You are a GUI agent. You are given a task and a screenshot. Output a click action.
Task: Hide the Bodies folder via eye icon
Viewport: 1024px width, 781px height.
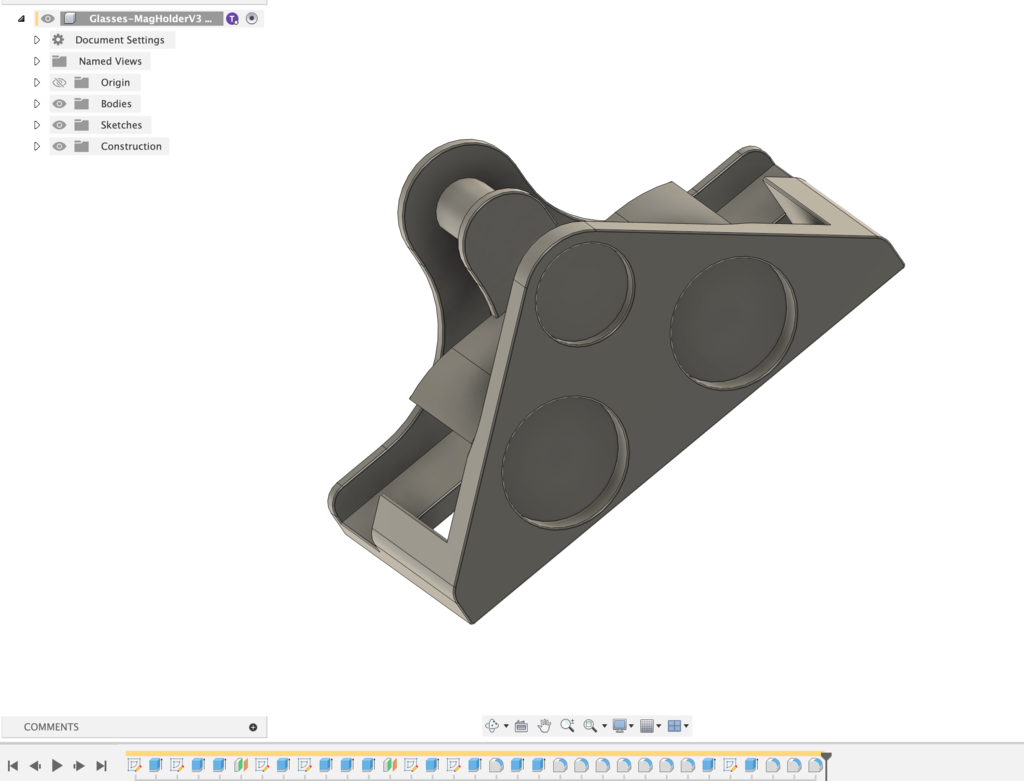(59, 104)
